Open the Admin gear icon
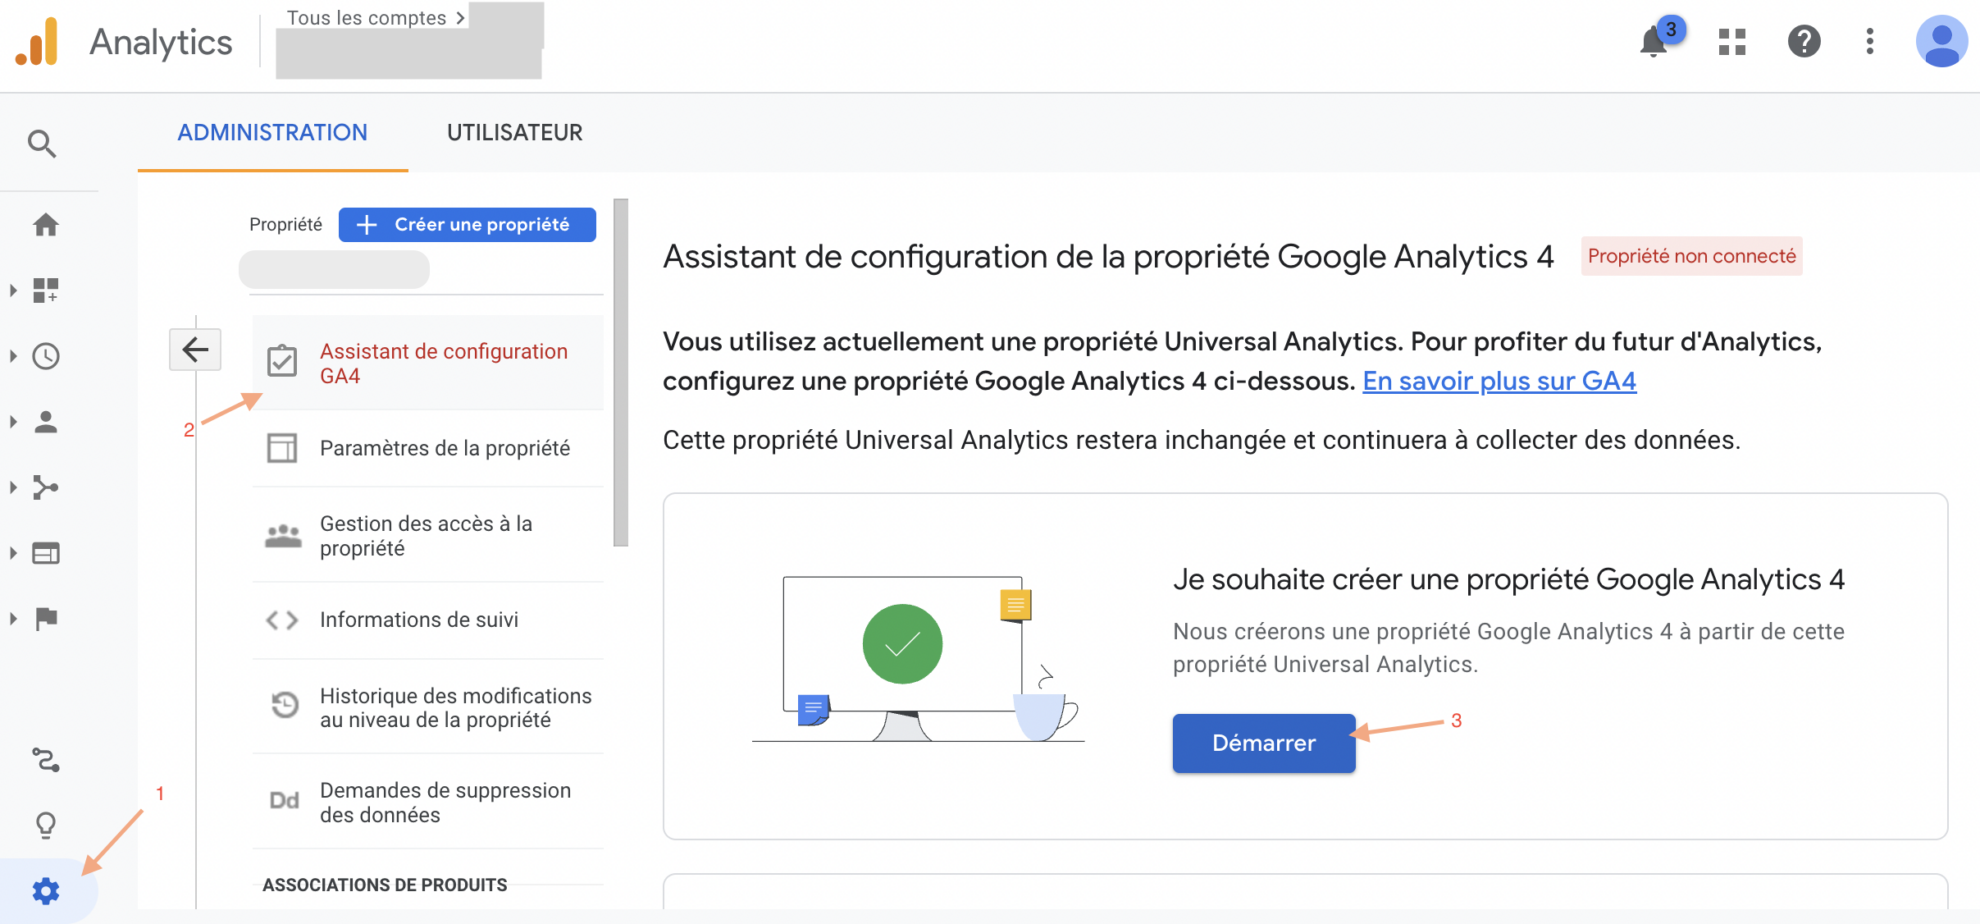 (x=46, y=890)
